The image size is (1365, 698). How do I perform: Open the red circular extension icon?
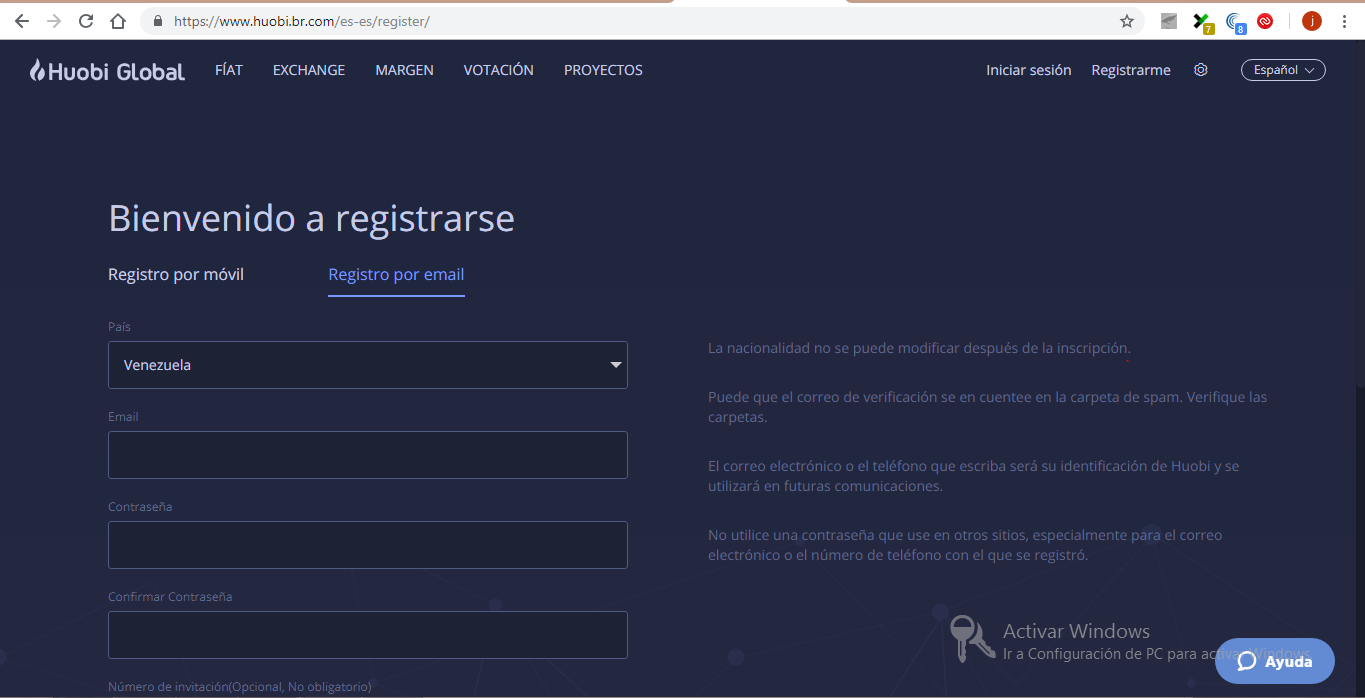coord(1265,21)
